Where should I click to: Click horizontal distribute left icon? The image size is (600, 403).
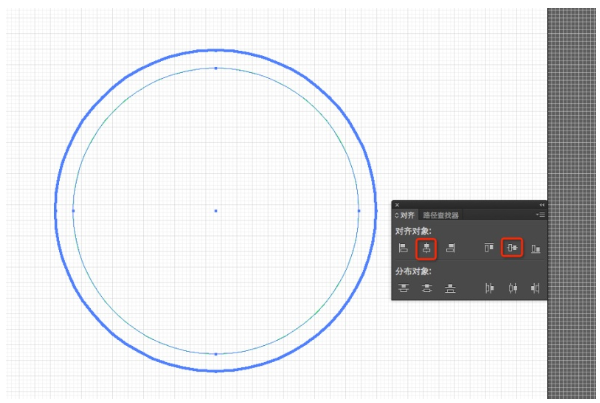[x=489, y=288]
